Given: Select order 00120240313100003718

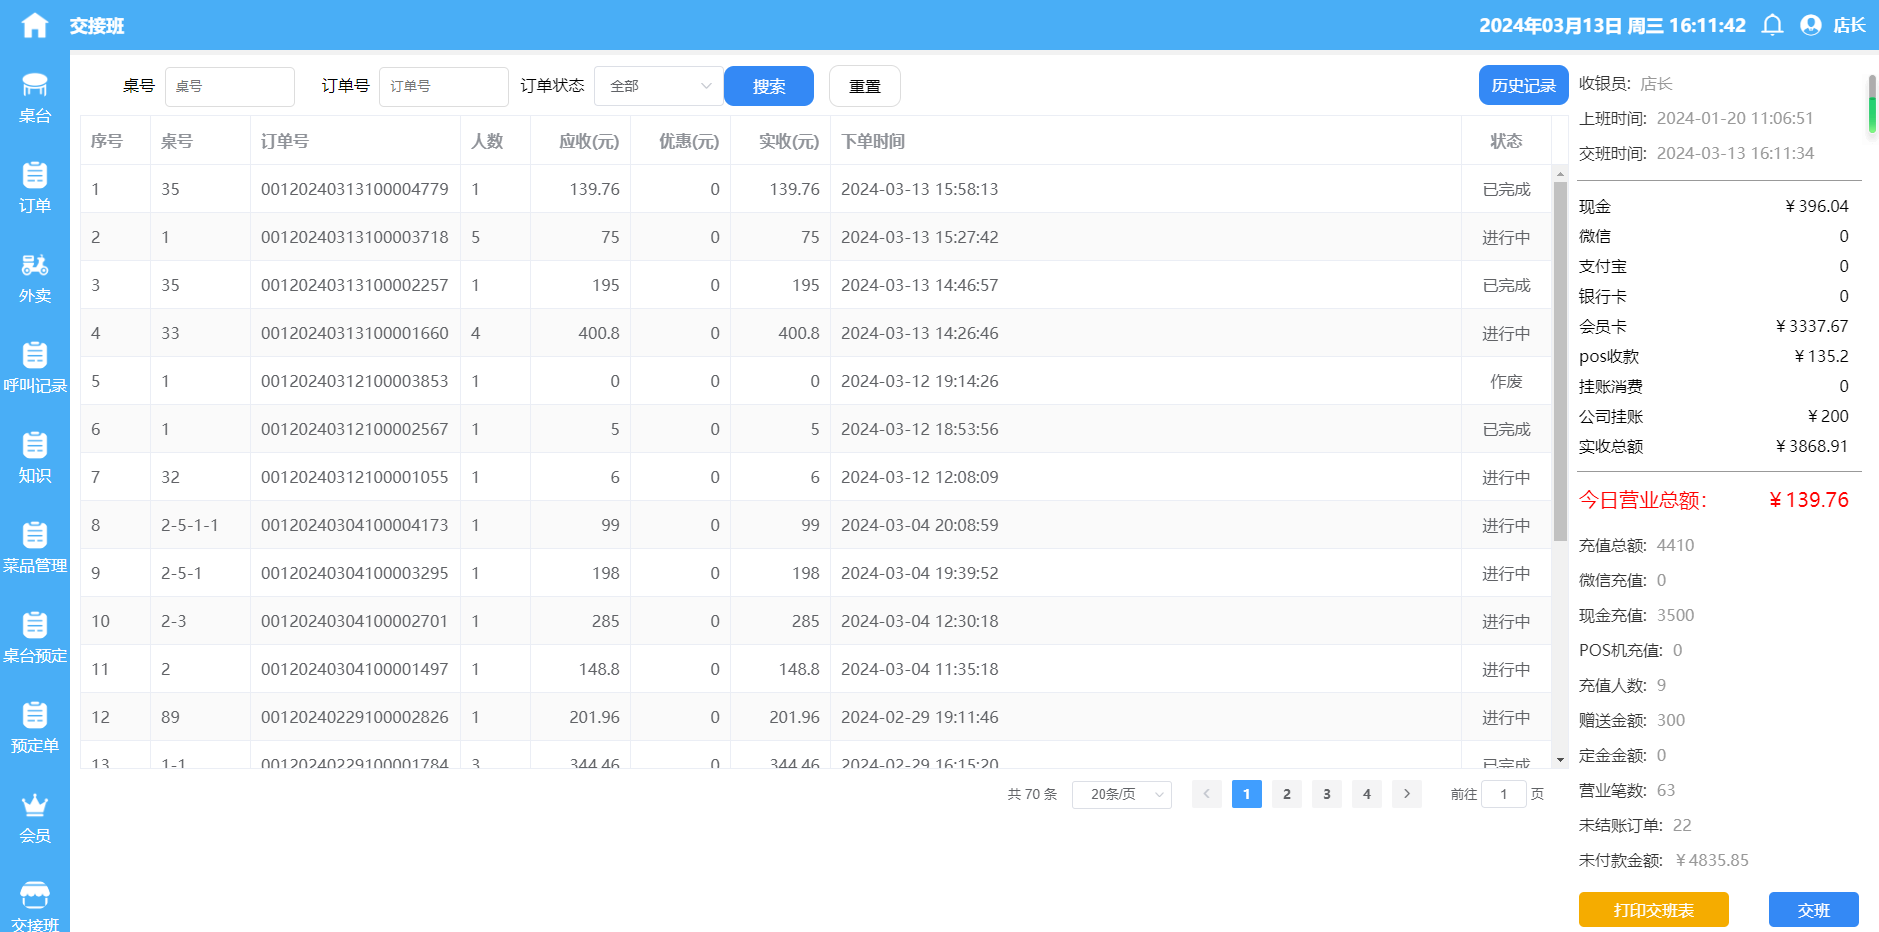Looking at the screenshot, I should tap(355, 237).
